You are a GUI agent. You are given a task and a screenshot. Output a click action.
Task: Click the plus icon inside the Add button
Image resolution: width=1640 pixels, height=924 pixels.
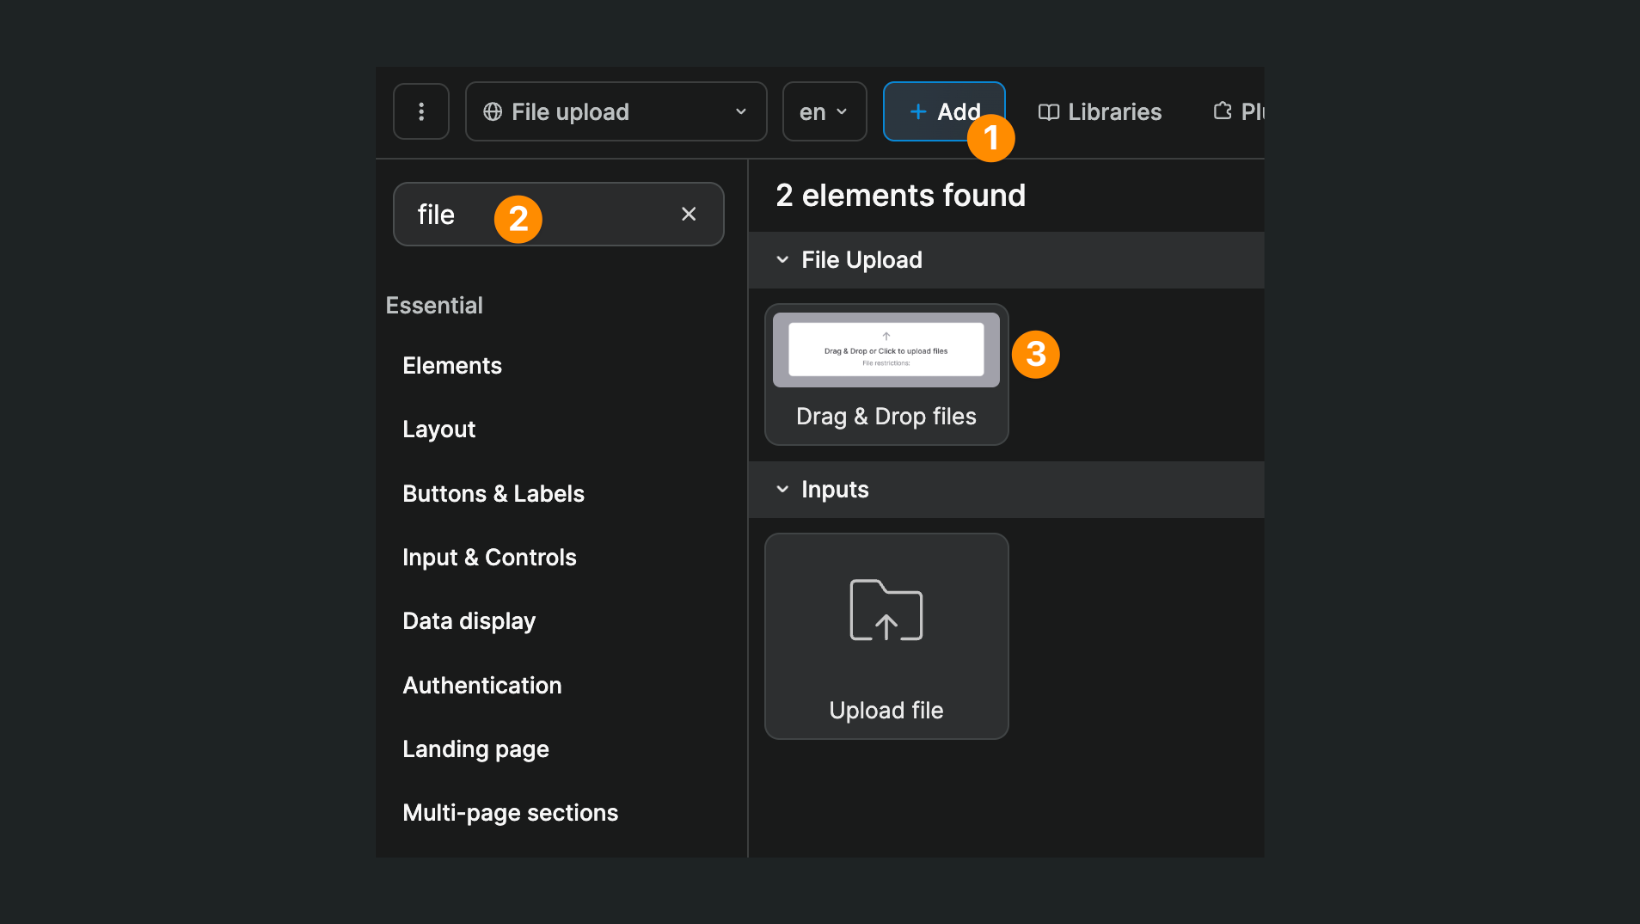click(x=917, y=111)
